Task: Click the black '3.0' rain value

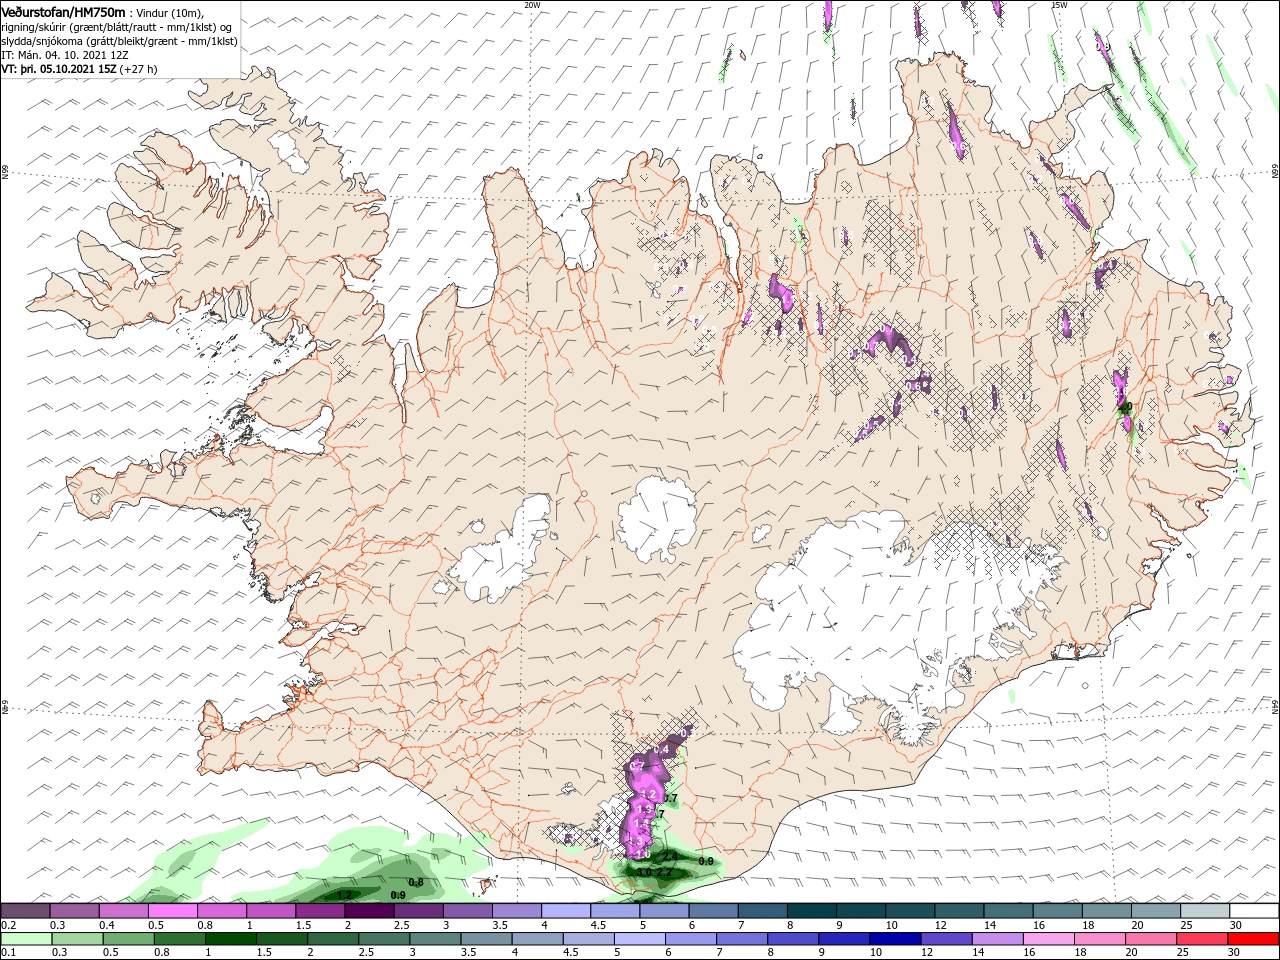Action: tap(644, 872)
